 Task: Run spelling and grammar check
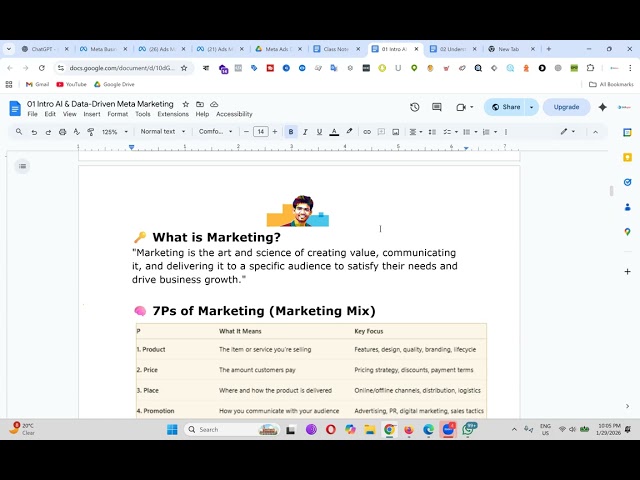tap(76, 131)
